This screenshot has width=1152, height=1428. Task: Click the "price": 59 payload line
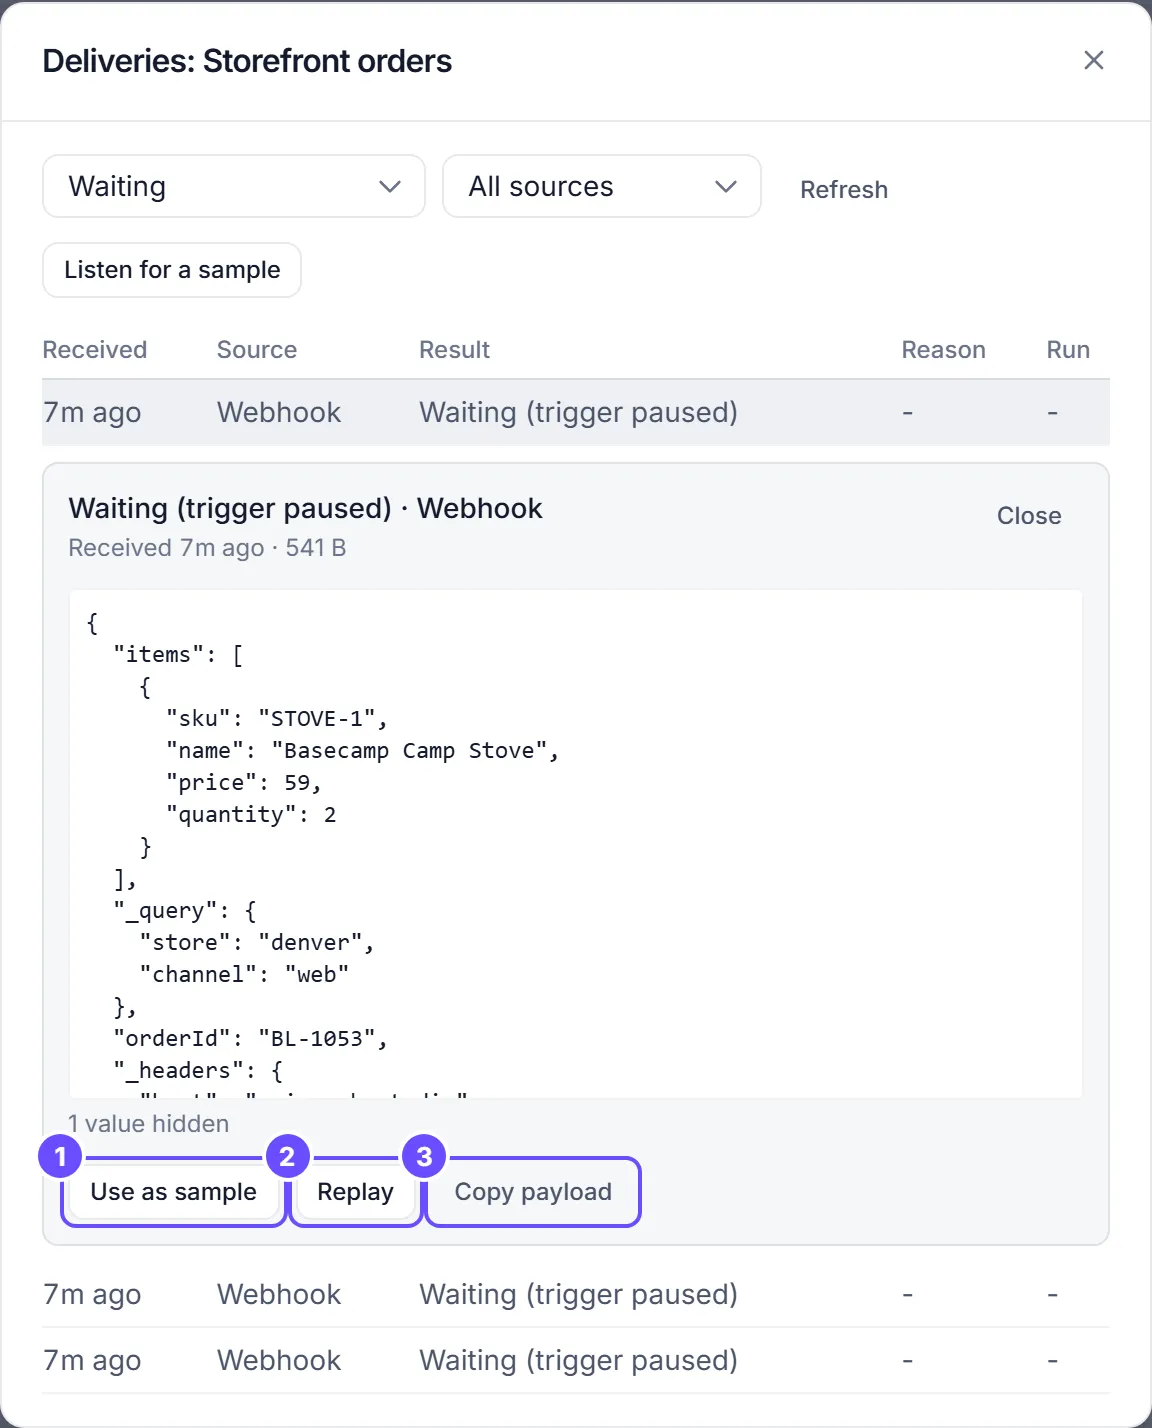tap(244, 782)
